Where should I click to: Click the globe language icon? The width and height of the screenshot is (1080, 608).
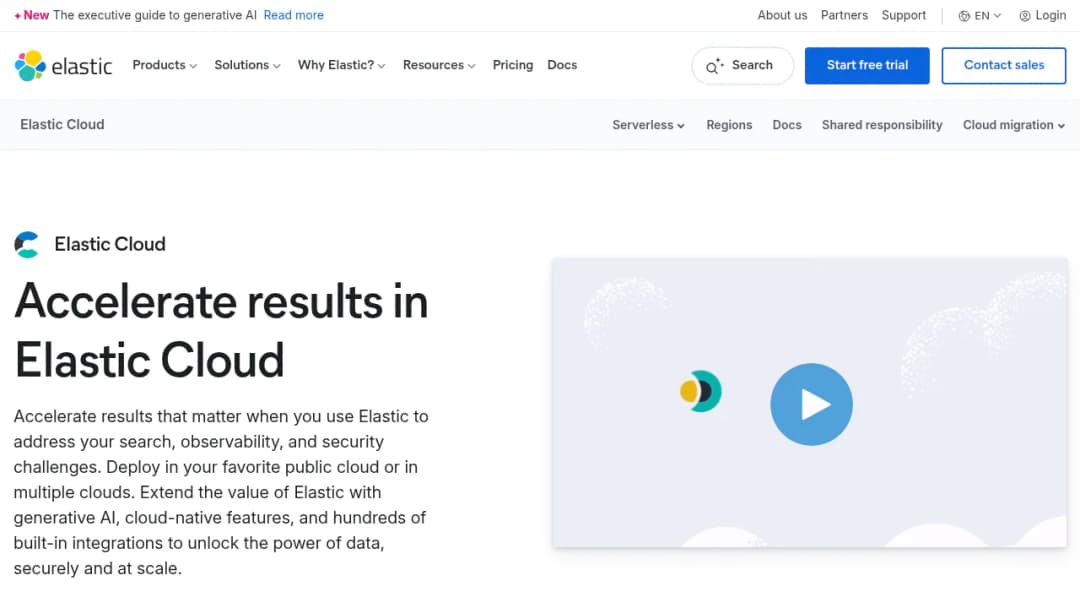pyautogui.click(x=964, y=16)
